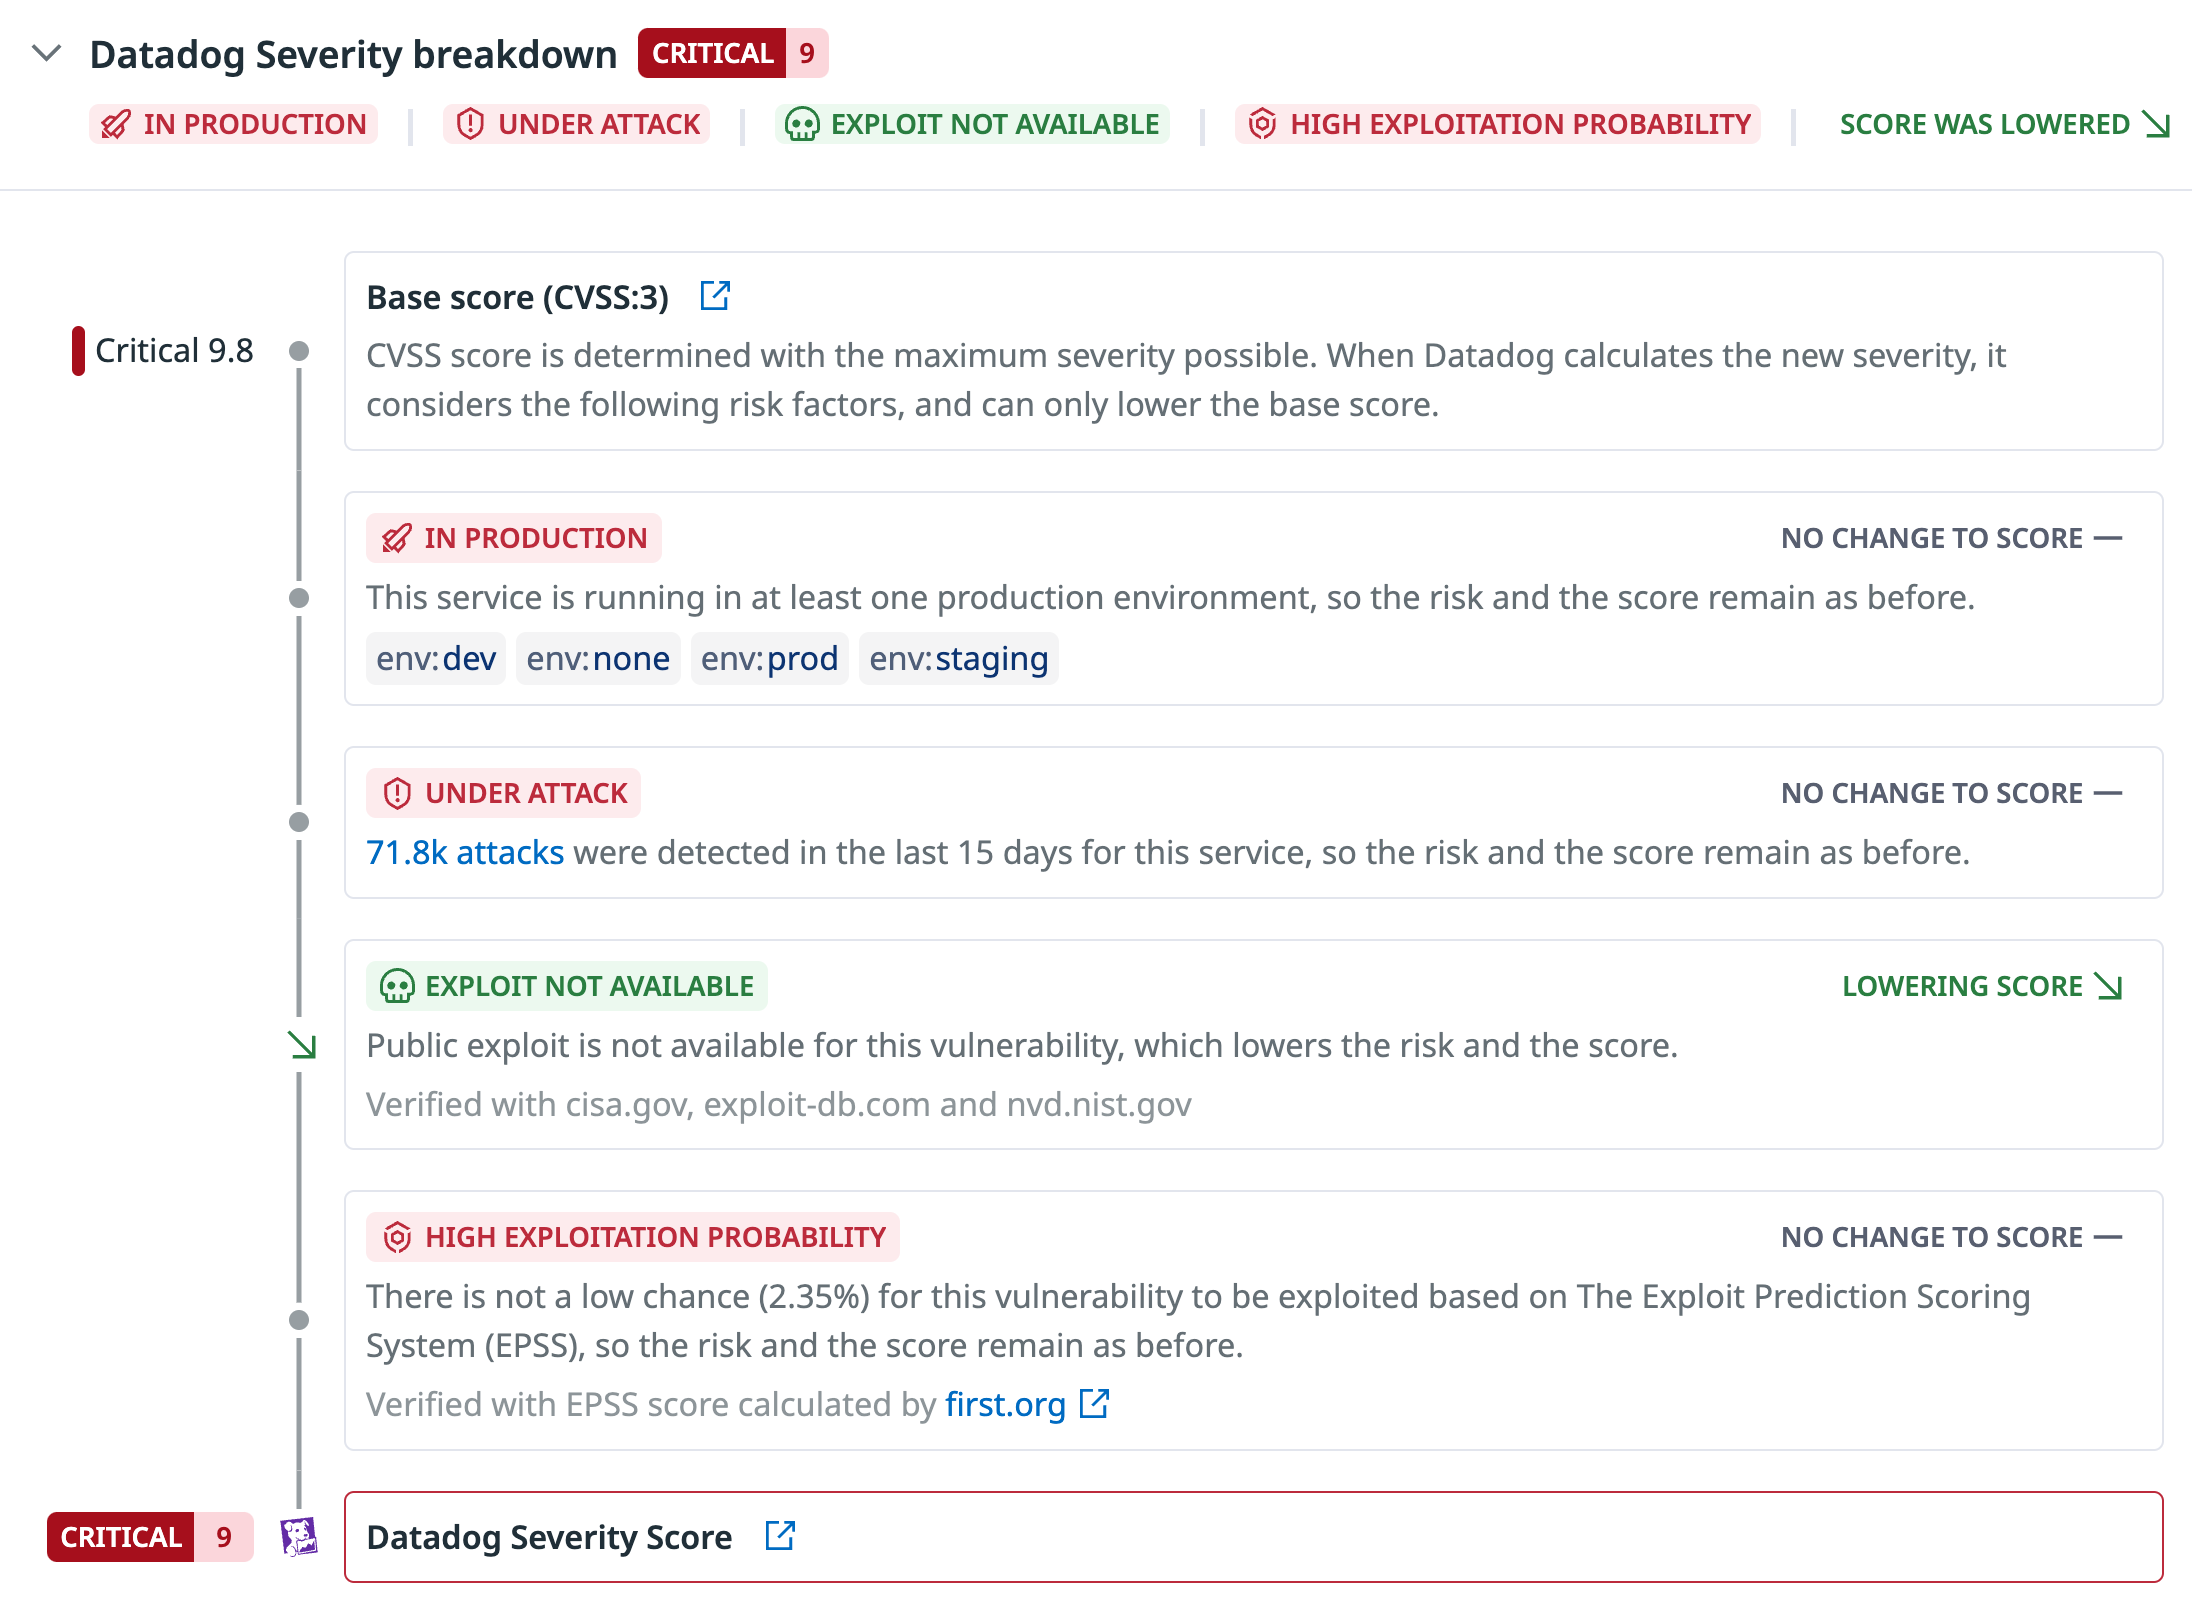Click the env:prod tag
The height and width of the screenshot is (1614, 2192).
770,659
